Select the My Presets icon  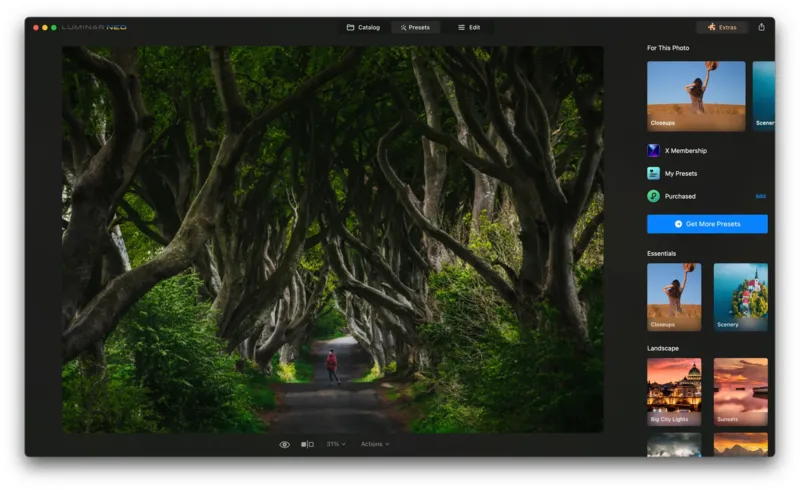[x=653, y=173]
